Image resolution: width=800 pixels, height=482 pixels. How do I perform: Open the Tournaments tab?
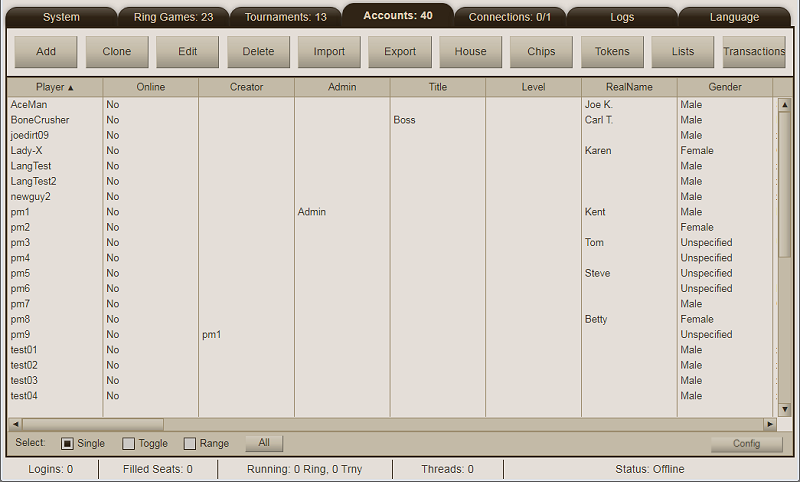coord(285,17)
